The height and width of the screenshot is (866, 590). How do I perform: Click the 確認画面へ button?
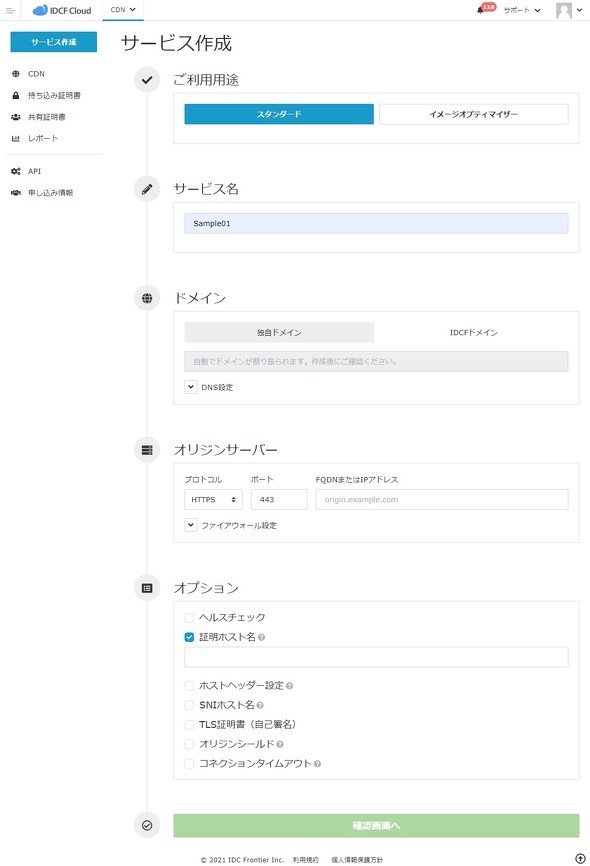(x=376, y=825)
